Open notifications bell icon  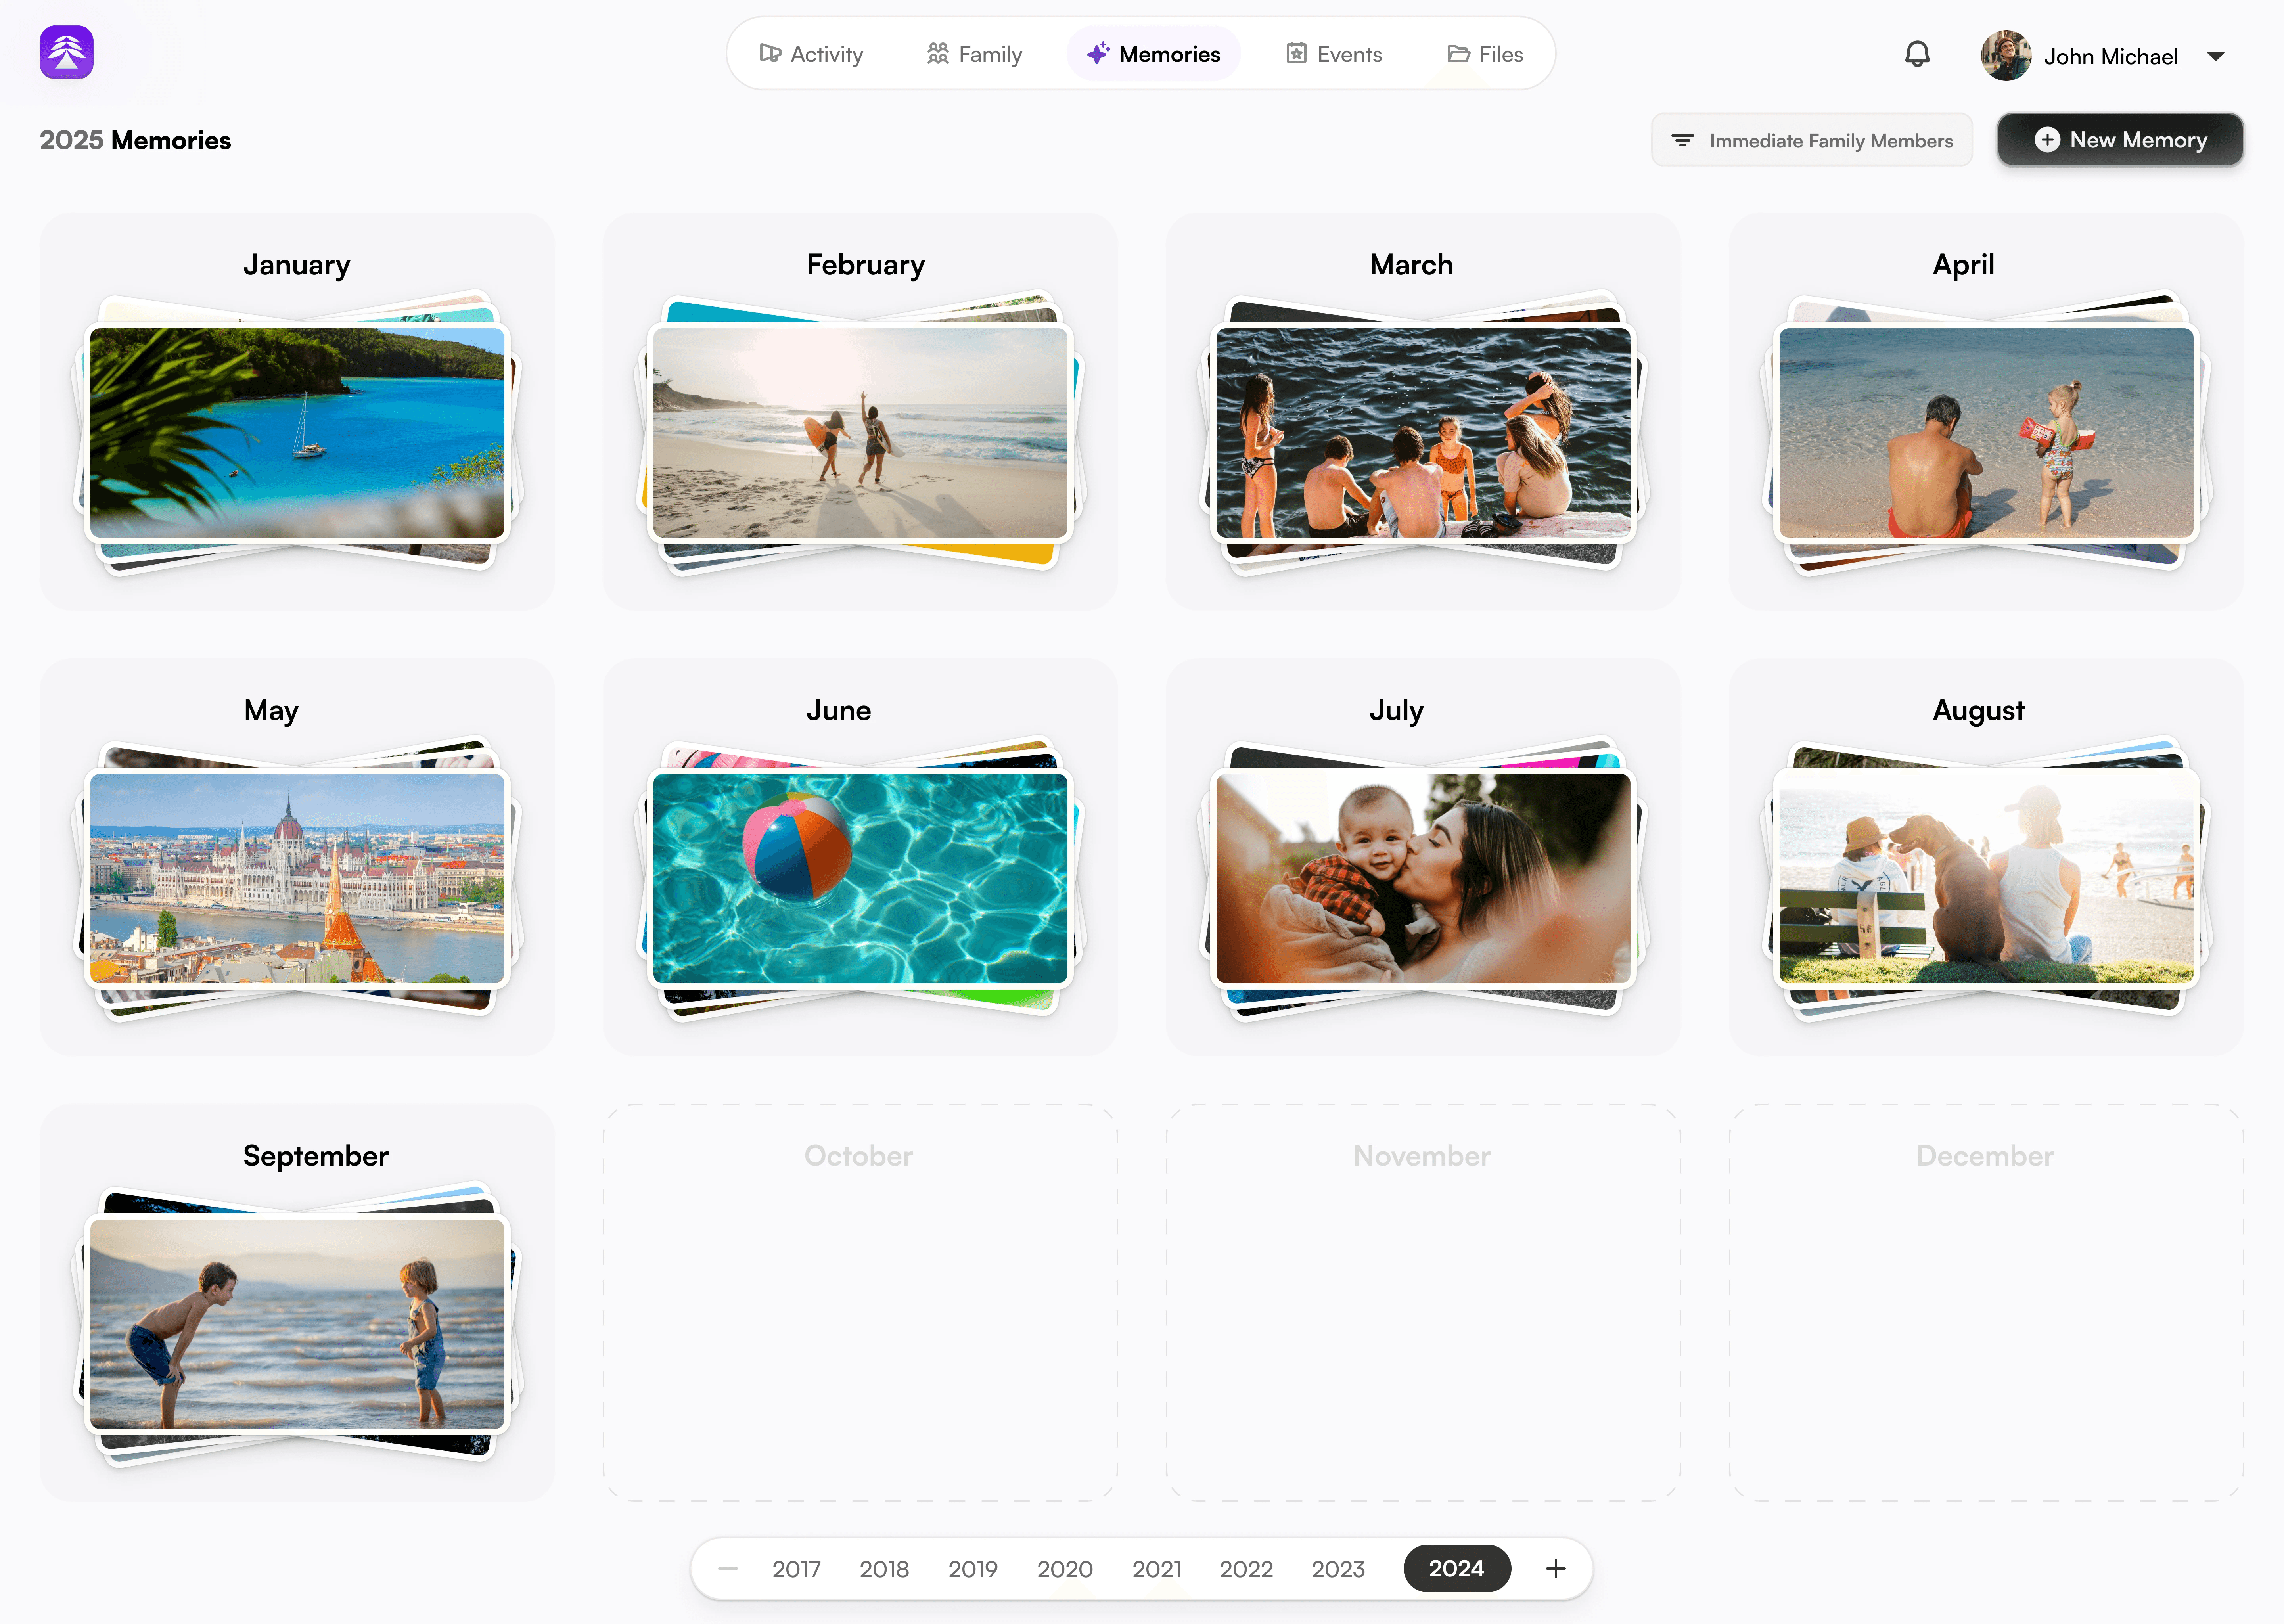click(x=1916, y=54)
